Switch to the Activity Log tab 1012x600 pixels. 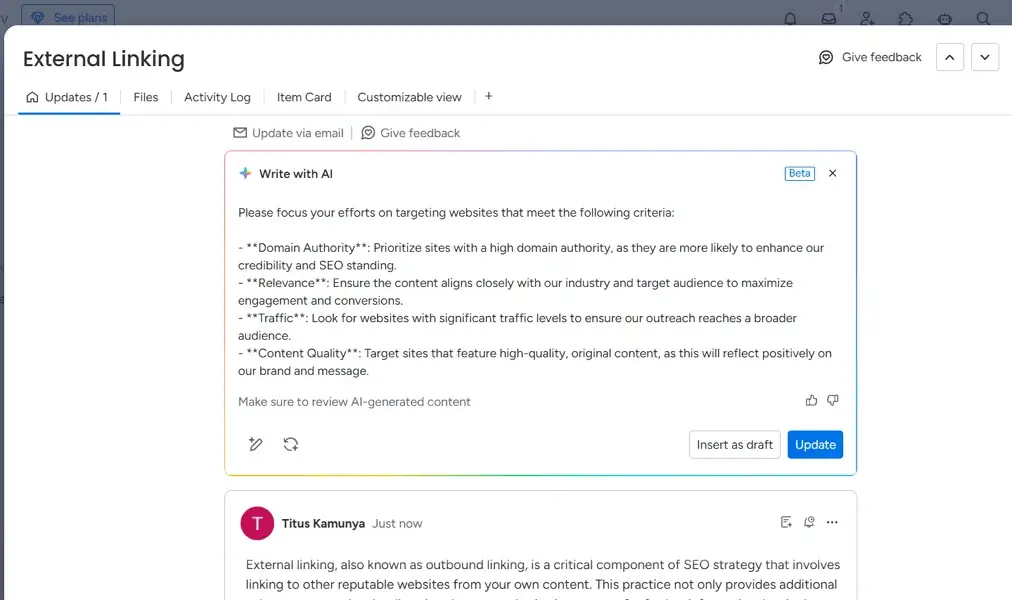pos(217,97)
